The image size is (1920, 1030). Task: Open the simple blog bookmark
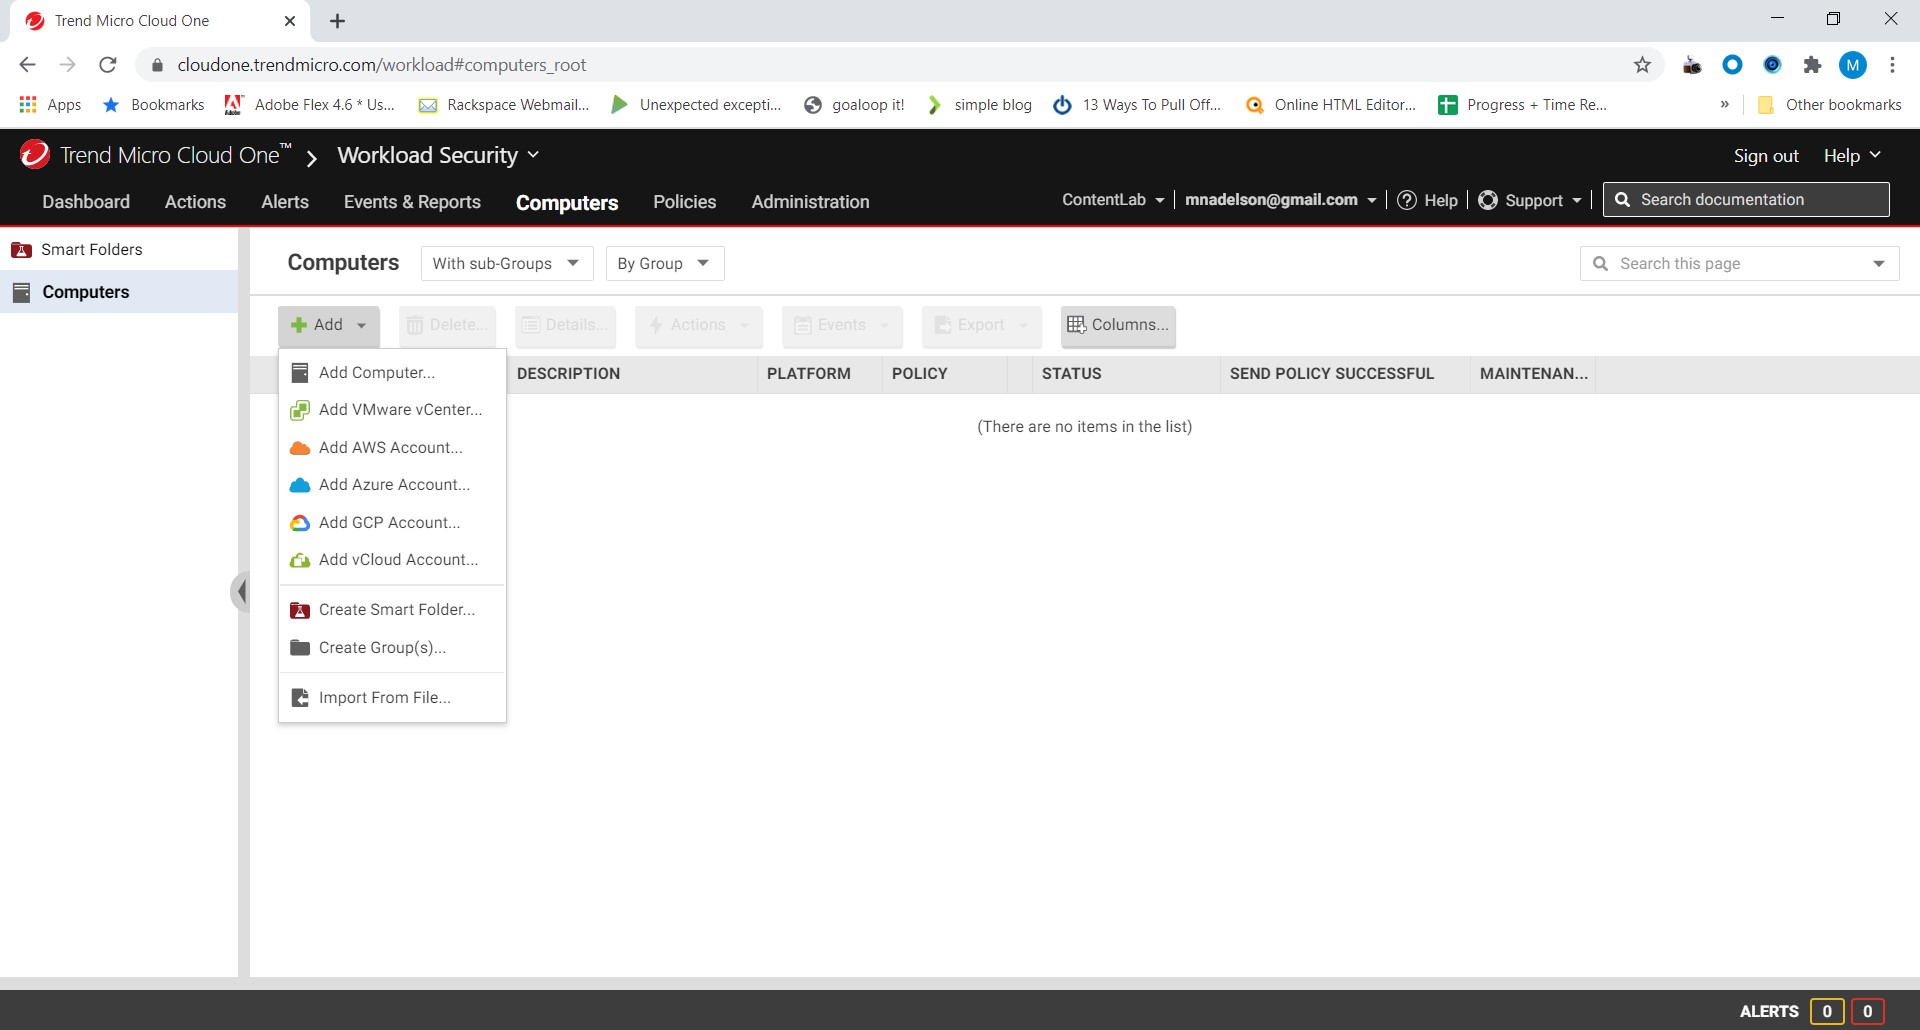coord(979,105)
